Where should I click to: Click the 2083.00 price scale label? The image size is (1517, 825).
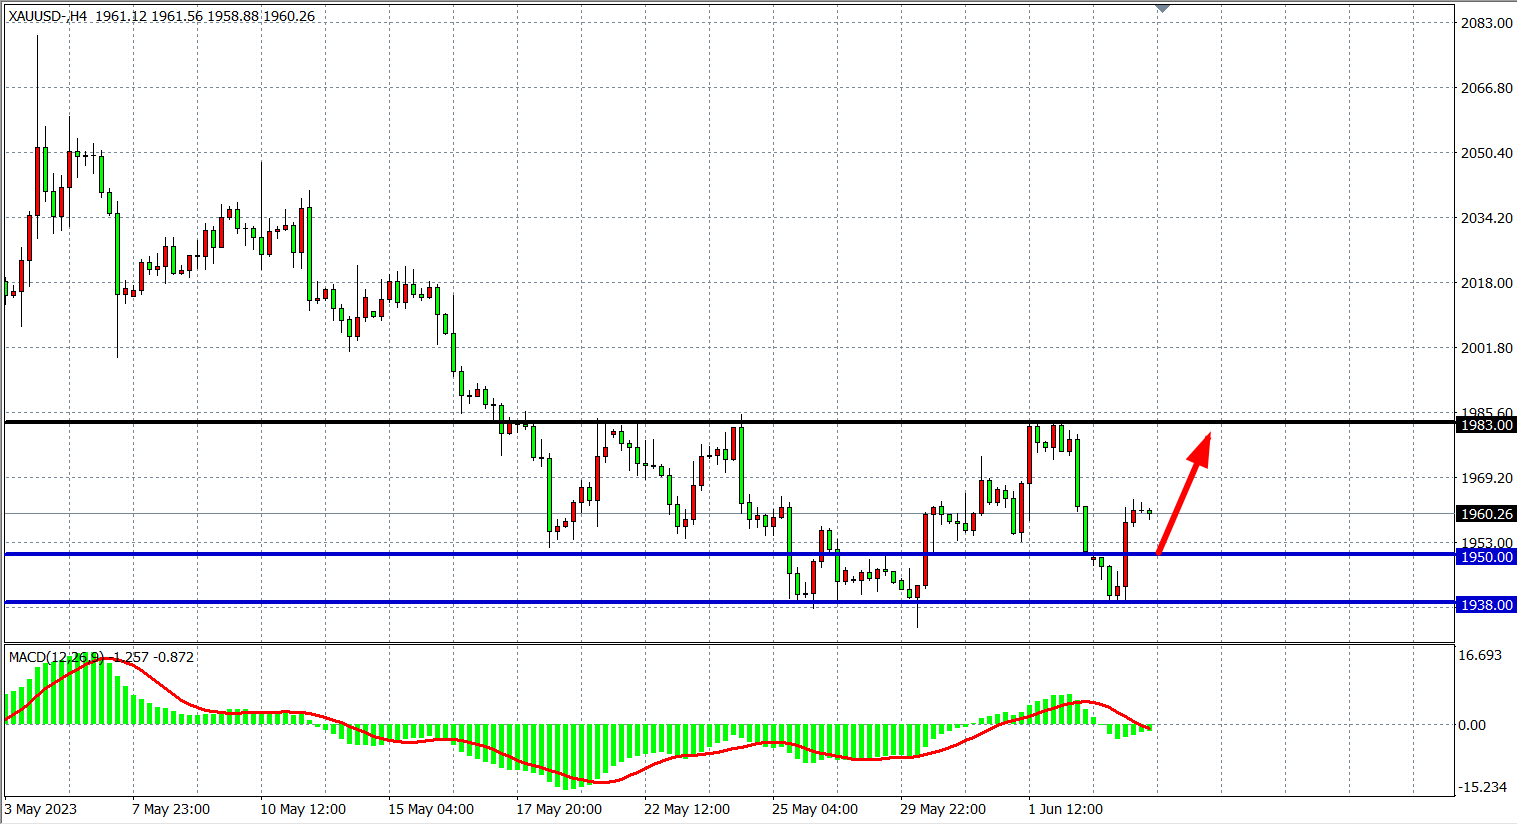1486,23
